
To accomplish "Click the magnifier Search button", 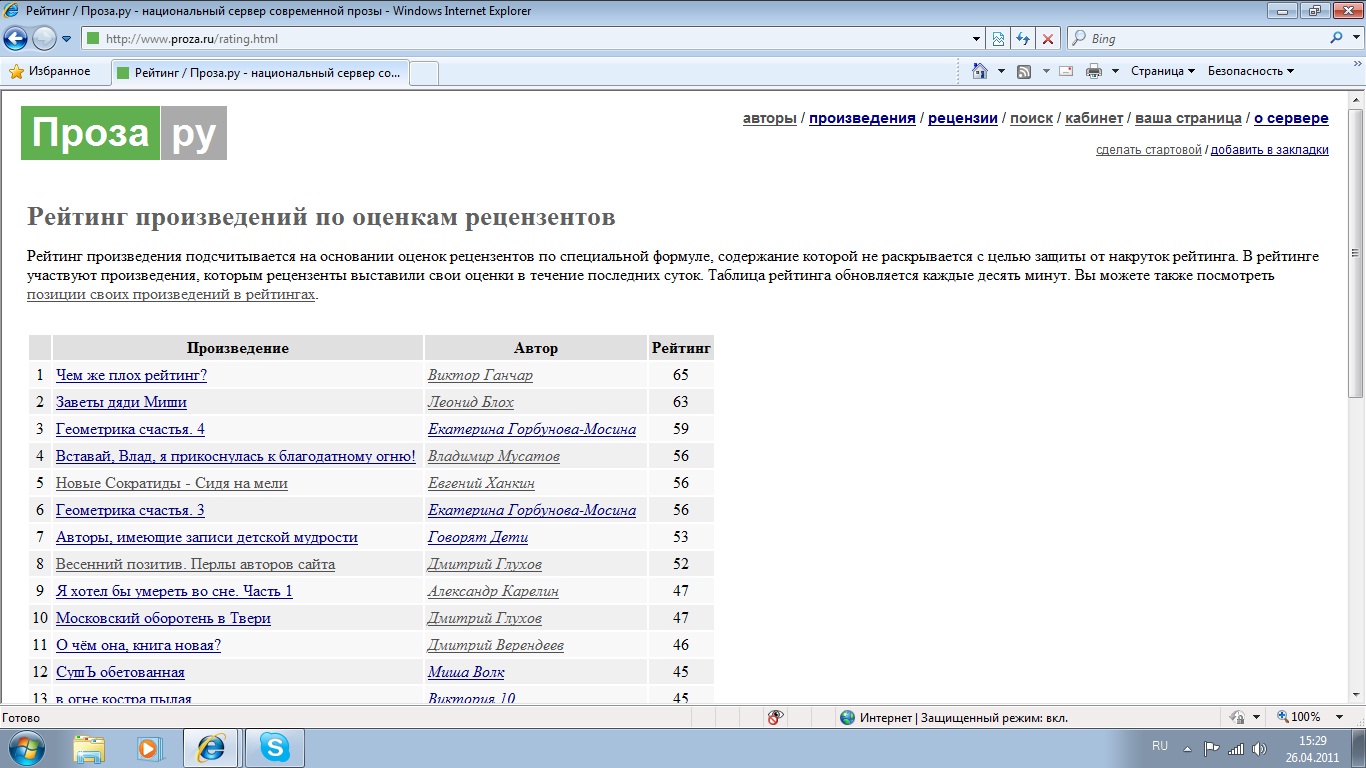I will tap(1337, 39).
